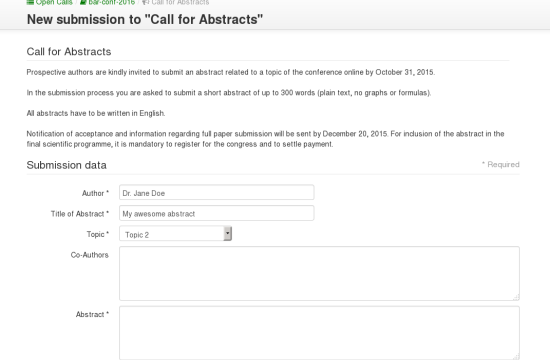Click the Topic field label
Screen dimensions: 550x360
pyautogui.click(x=98, y=234)
